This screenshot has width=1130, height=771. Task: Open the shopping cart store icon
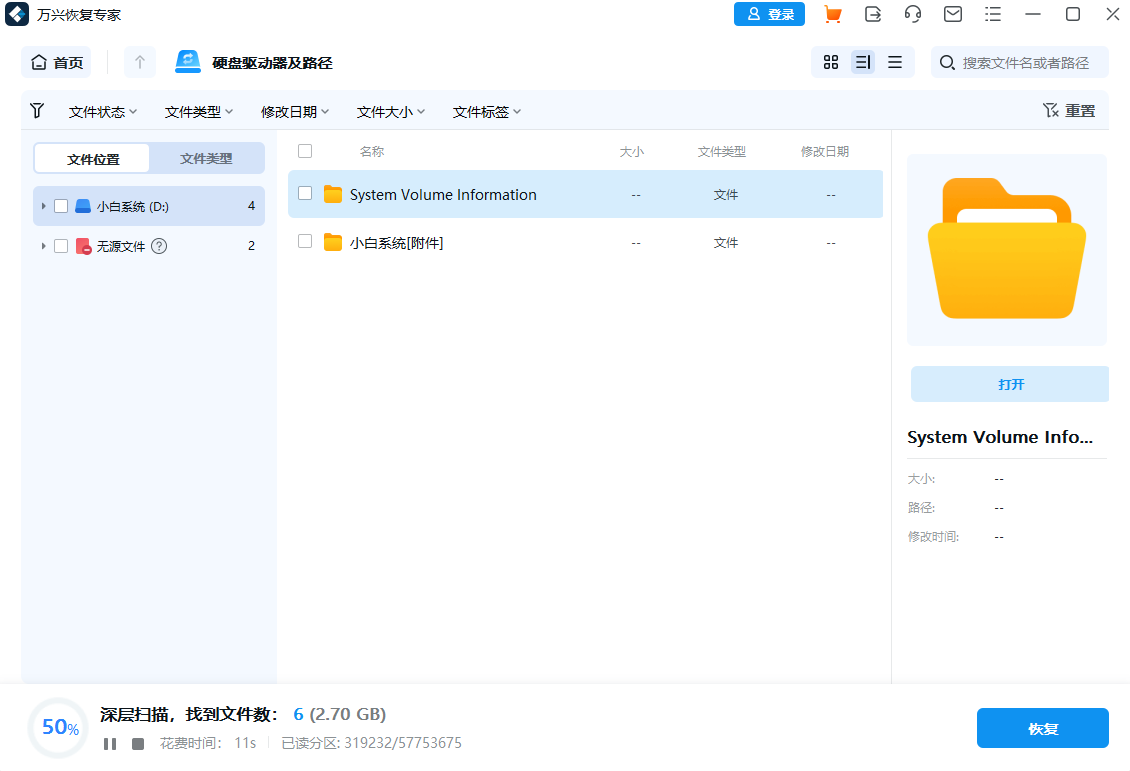click(833, 14)
